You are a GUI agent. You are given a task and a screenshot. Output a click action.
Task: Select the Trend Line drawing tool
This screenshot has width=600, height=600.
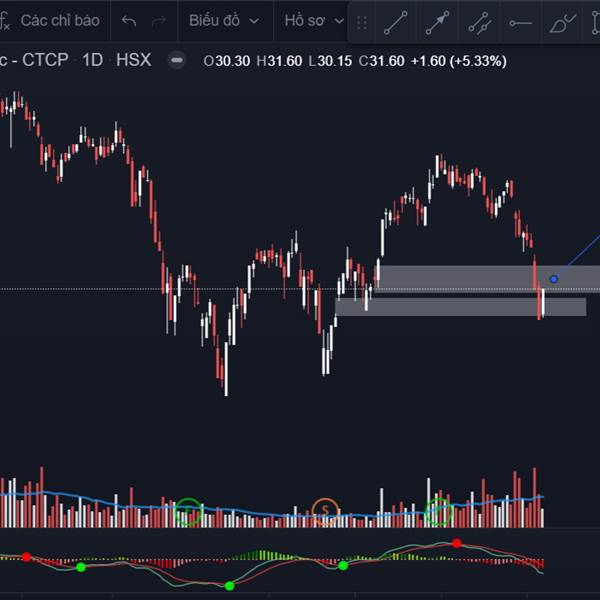tap(396, 23)
